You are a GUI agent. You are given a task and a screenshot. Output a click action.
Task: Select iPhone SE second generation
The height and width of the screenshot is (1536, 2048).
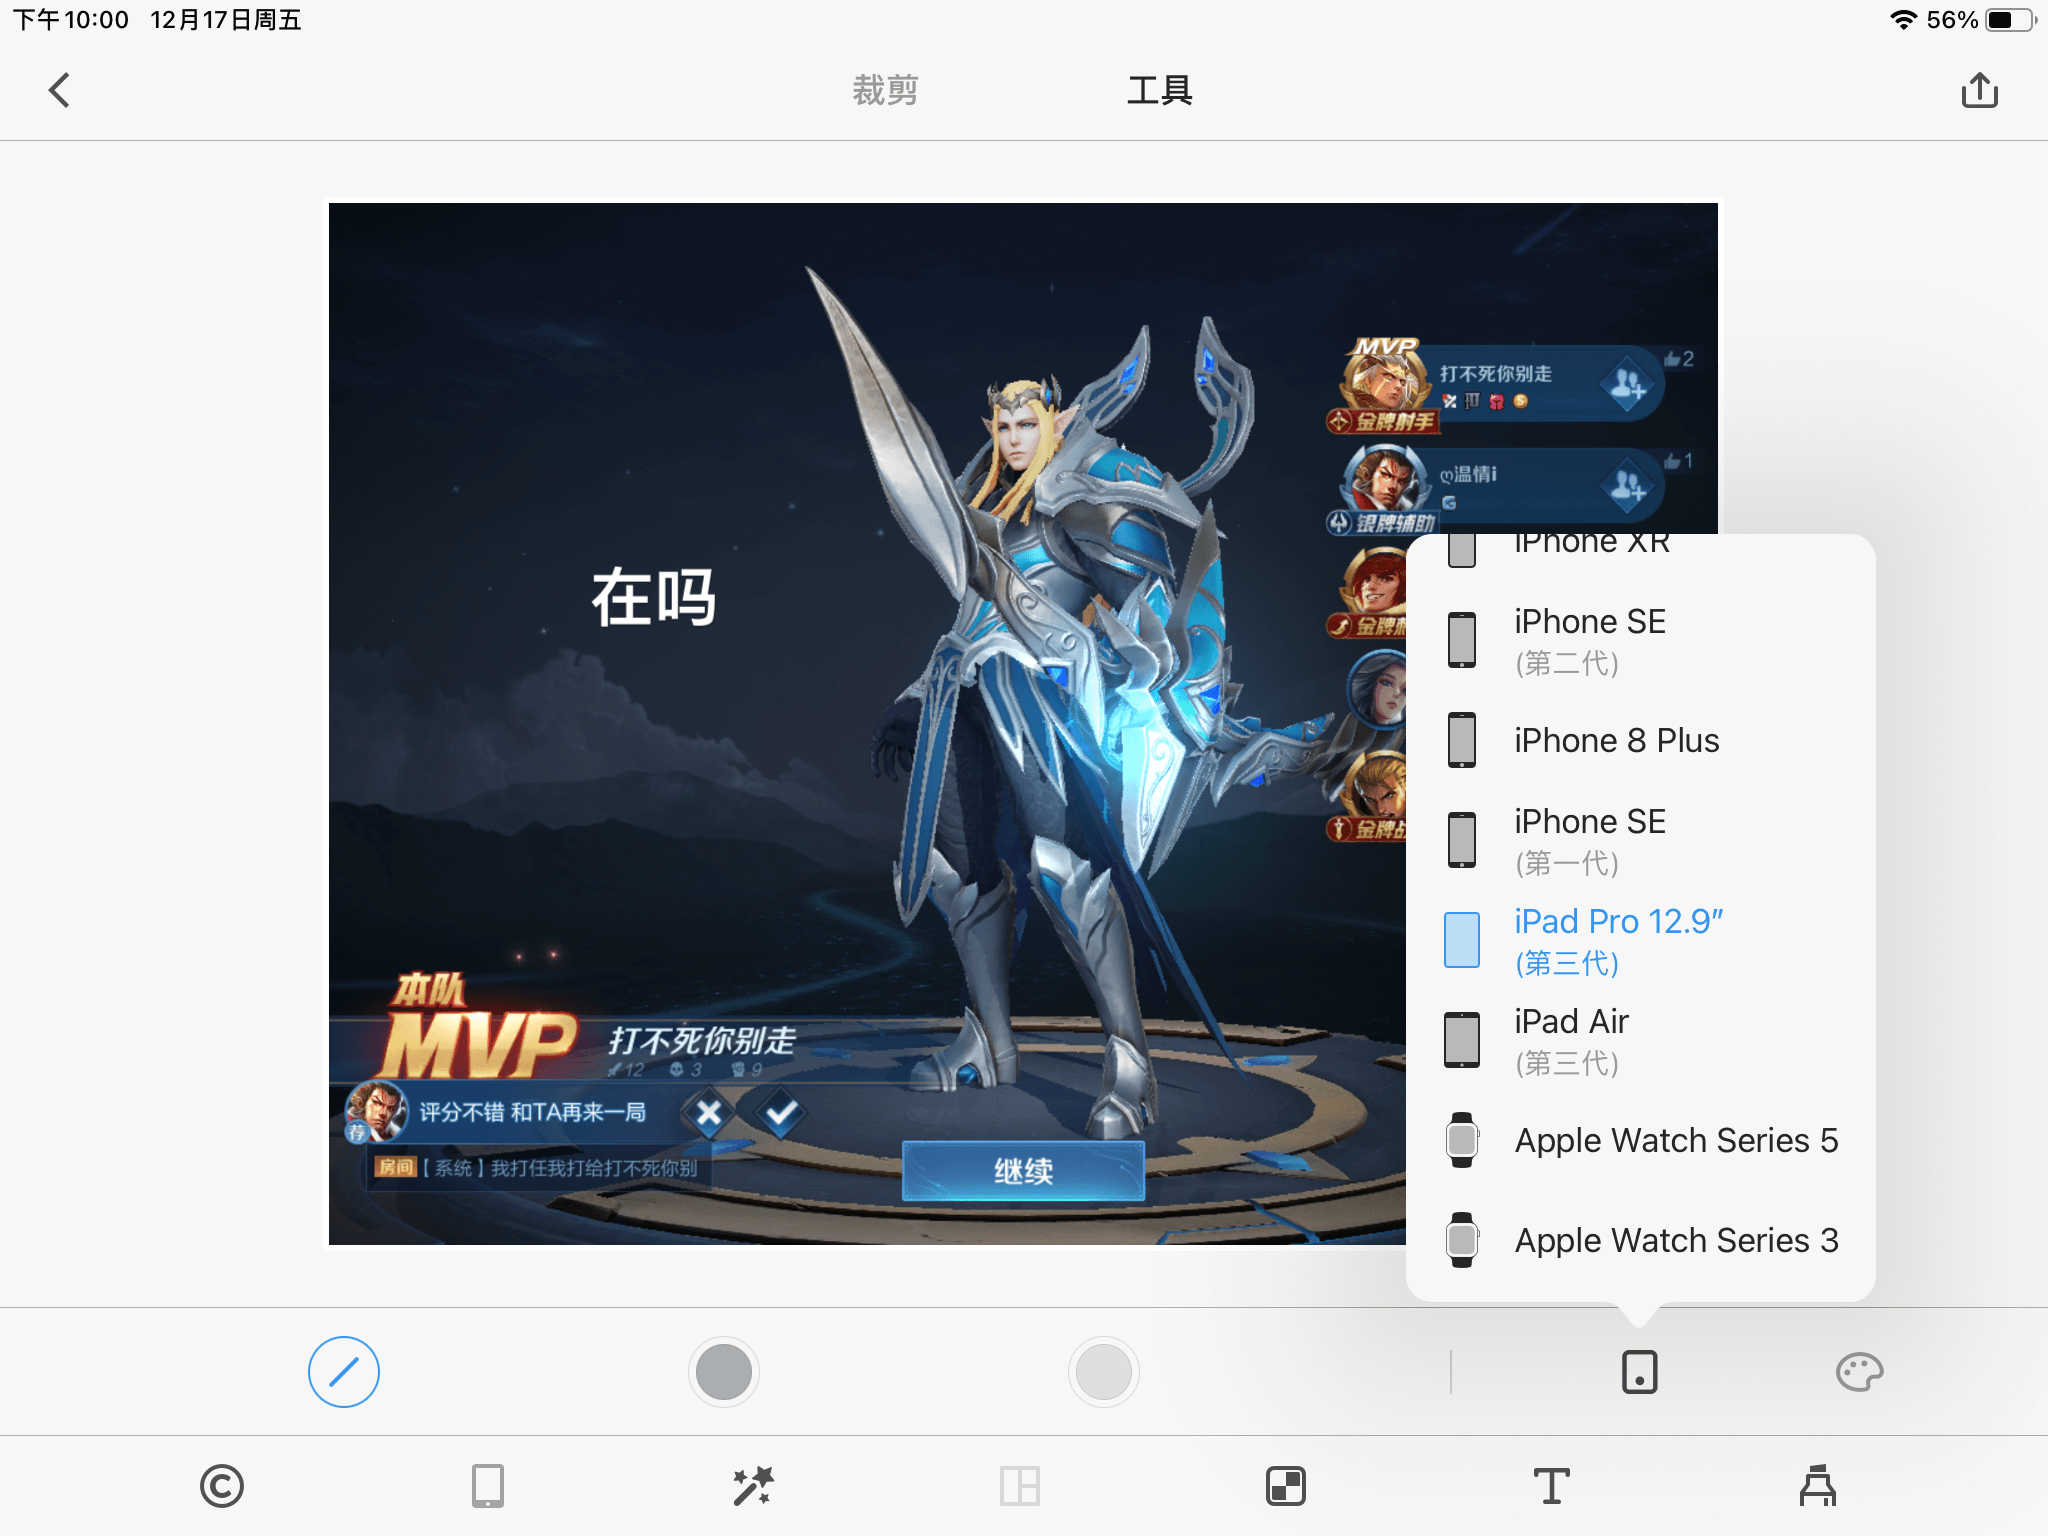1593,641
